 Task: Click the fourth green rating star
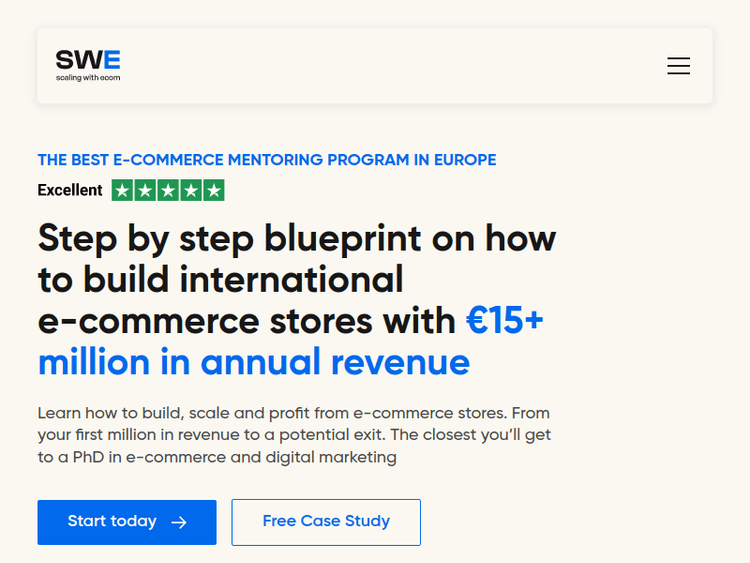[x=191, y=190]
